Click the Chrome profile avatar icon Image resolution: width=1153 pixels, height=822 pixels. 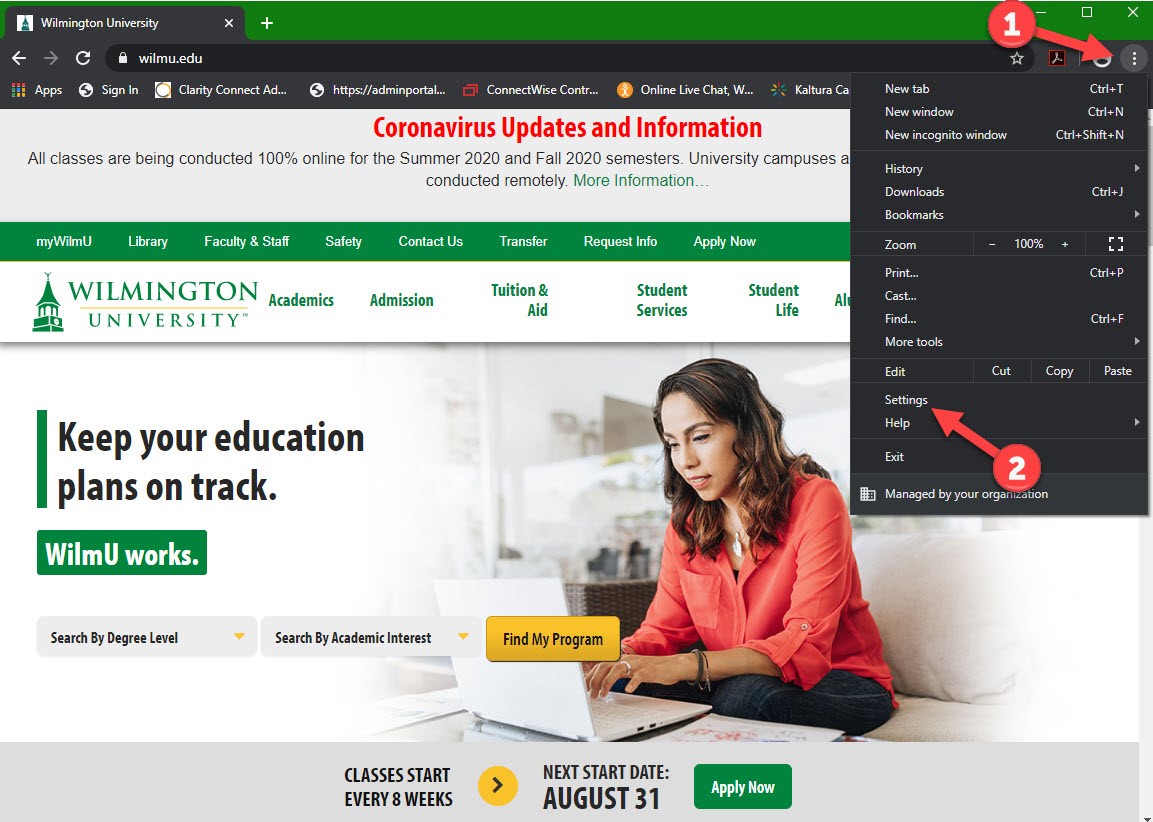pos(1100,58)
